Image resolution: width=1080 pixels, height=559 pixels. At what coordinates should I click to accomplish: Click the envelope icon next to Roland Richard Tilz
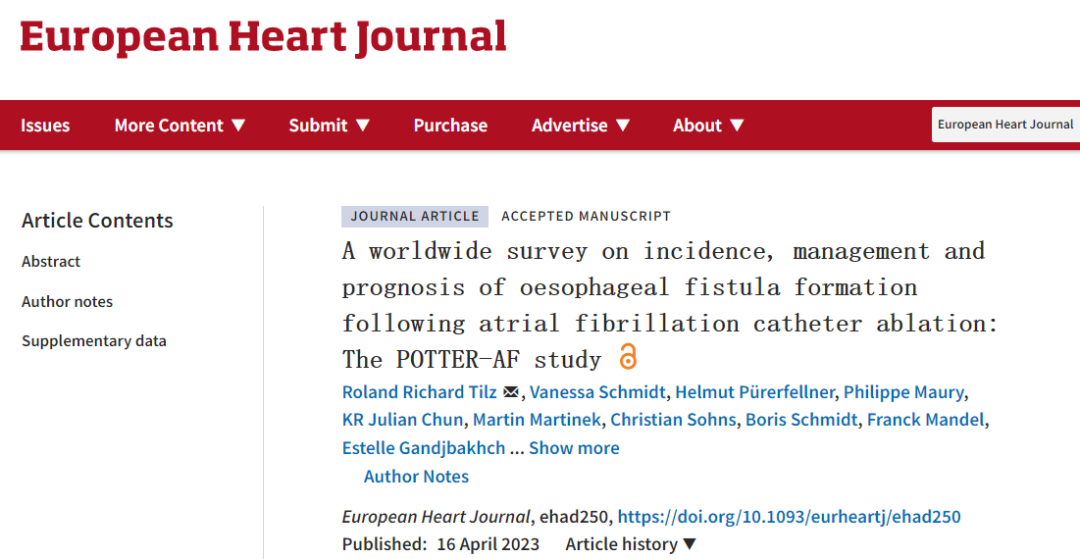pos(510,392)
